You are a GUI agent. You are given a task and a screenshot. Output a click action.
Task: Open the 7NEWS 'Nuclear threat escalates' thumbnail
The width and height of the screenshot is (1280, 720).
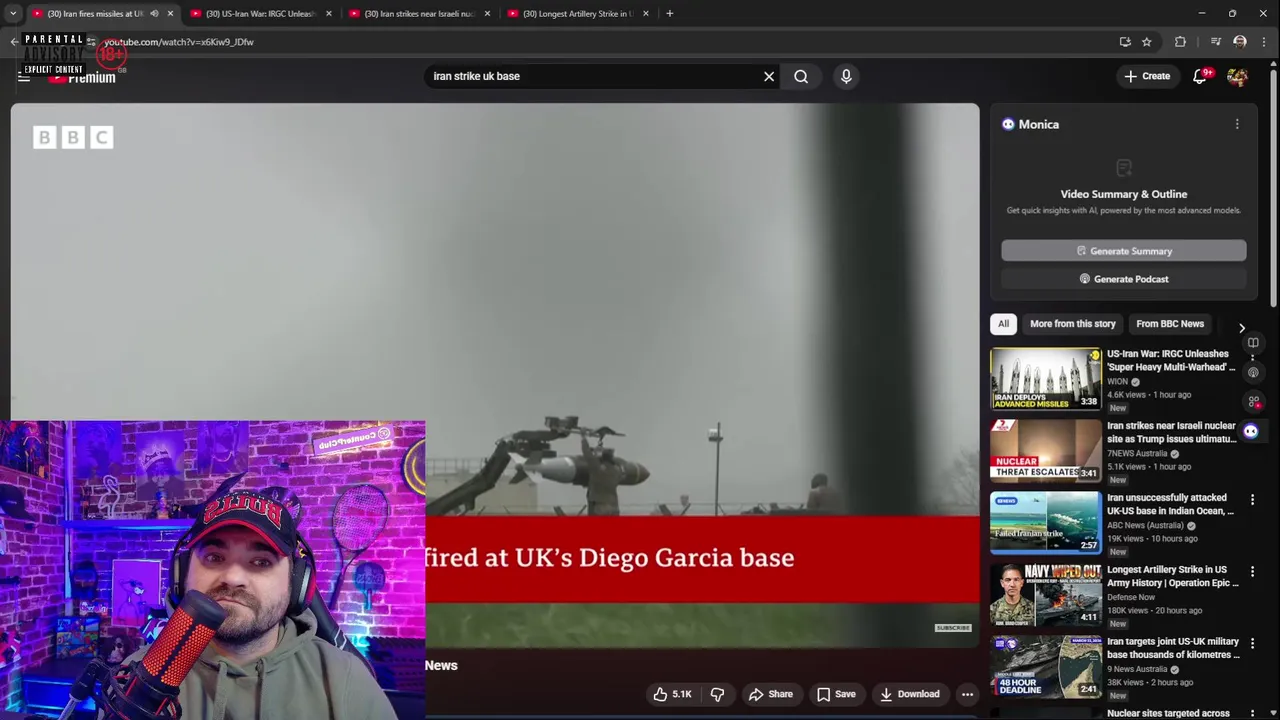tap(1046, 450)
